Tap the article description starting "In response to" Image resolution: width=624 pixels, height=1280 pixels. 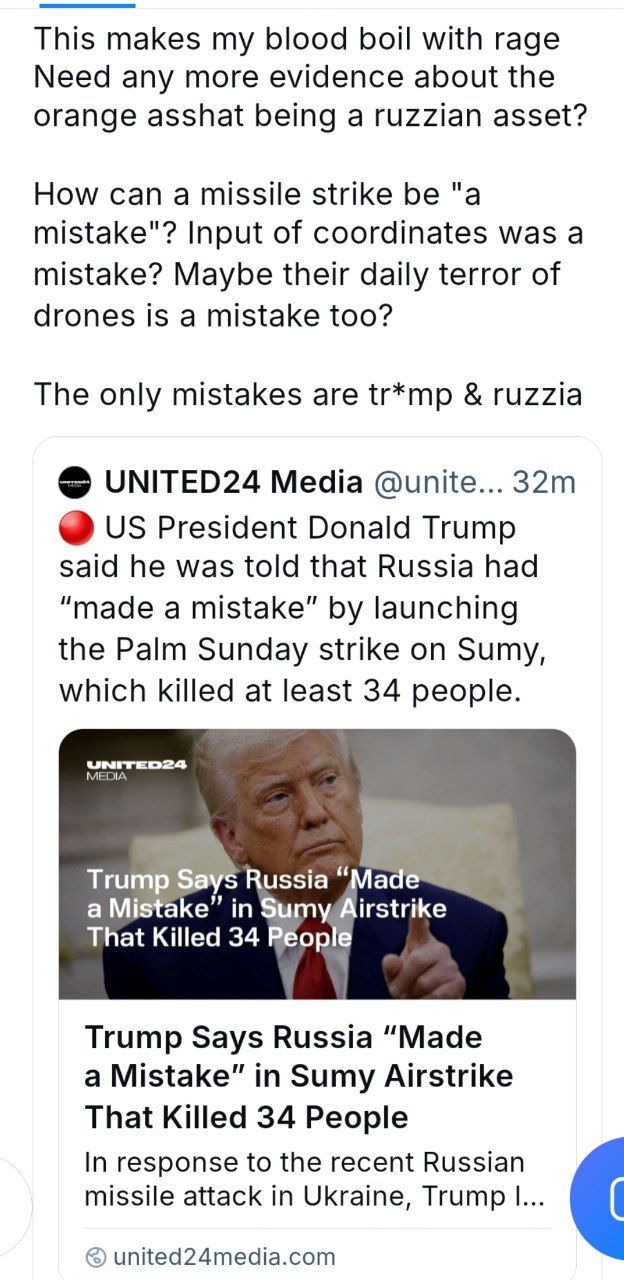click(x=304, y=1179)
